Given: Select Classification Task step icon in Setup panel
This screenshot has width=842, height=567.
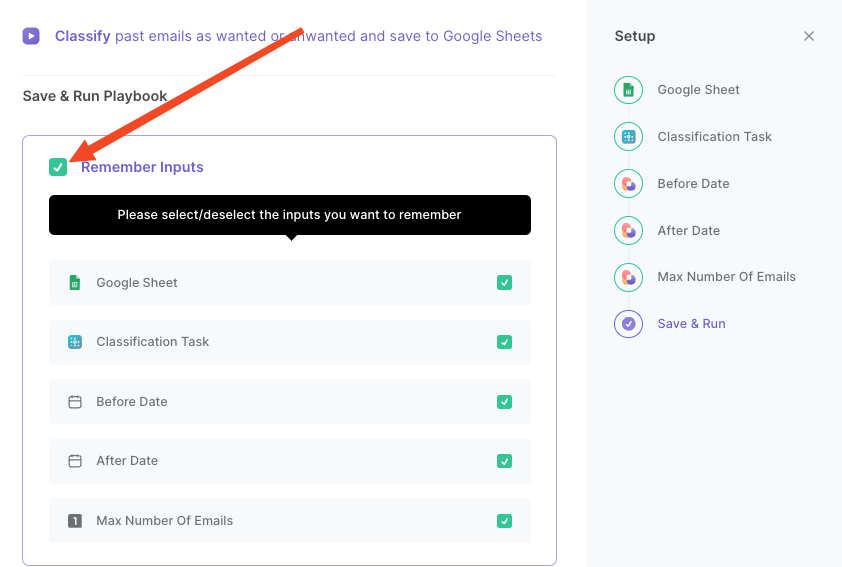Looking at the screenshot, I should click(628, 136).
